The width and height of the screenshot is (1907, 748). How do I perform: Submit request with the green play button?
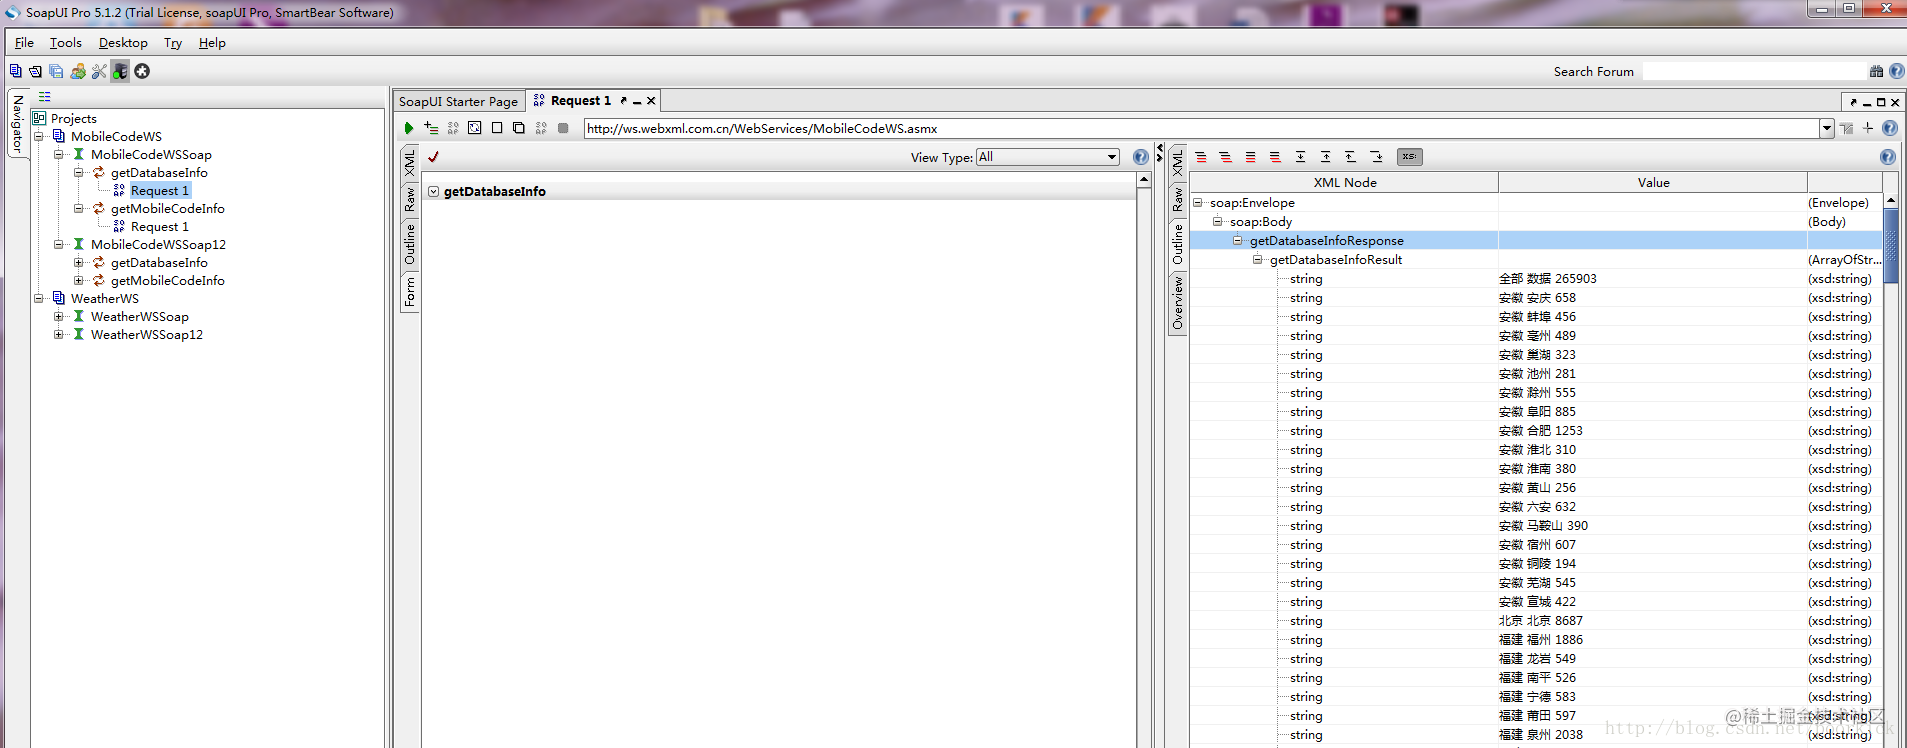(409, 128)
